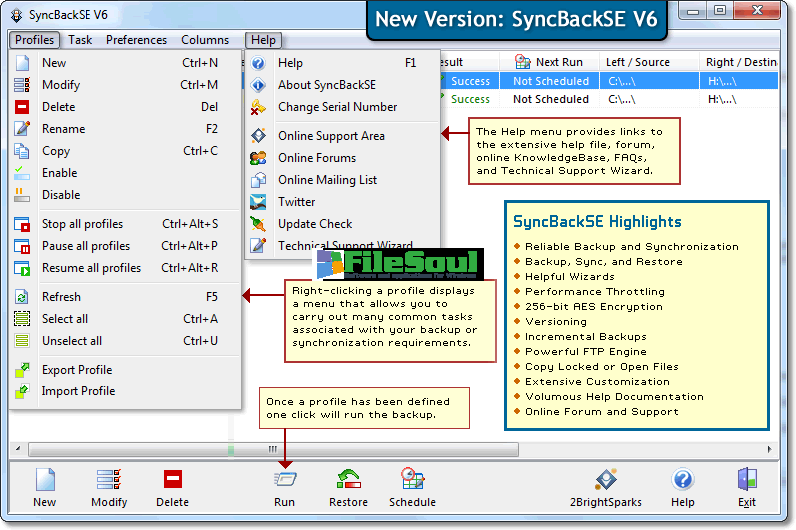The height and width of the screenshot is (530, 796).
Task: Click the Exit toolbar button
Action: pyautogui.click(x=747, y=486)
